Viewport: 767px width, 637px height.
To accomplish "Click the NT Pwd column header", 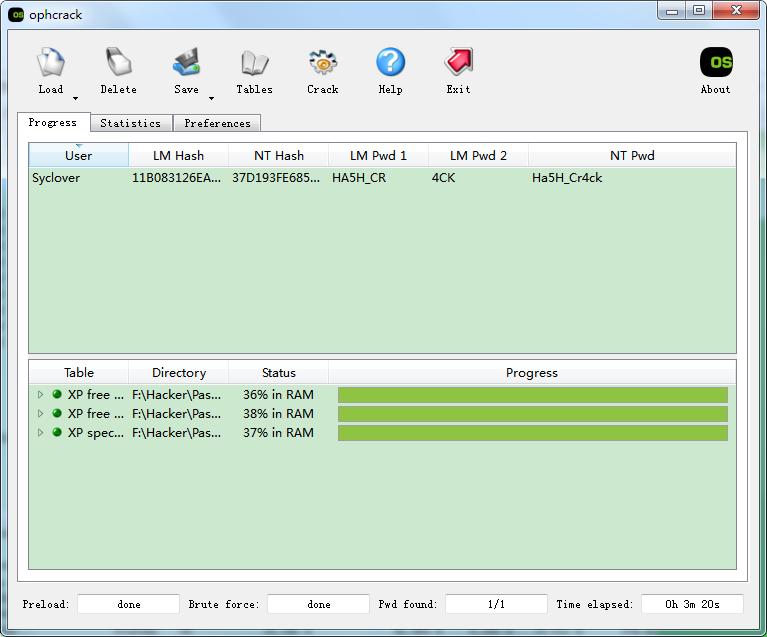I will [x=632, y=156].
